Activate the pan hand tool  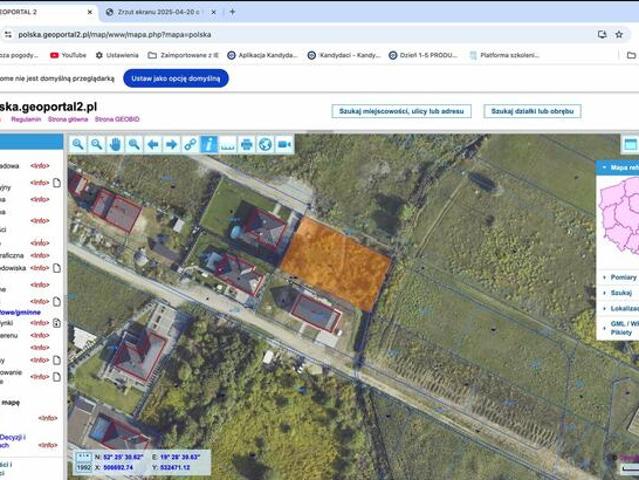[x=115, y=144]
